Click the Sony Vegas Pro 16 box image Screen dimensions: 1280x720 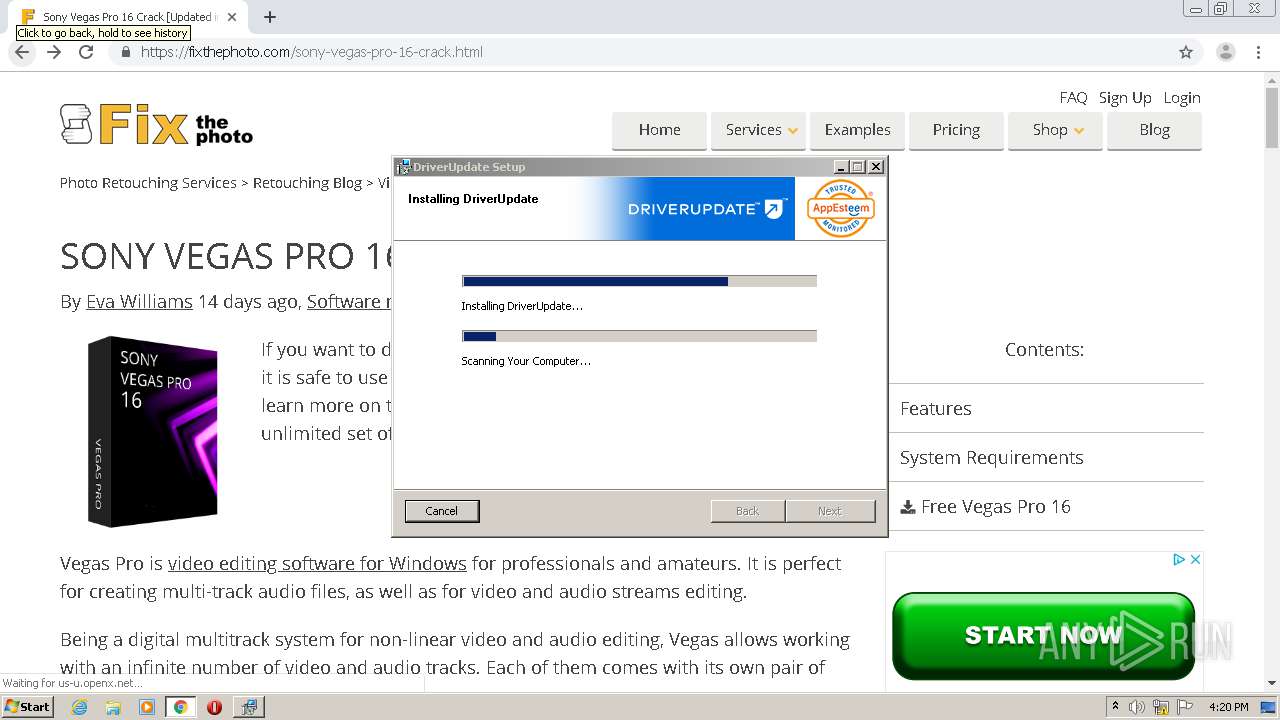point(153,431)
